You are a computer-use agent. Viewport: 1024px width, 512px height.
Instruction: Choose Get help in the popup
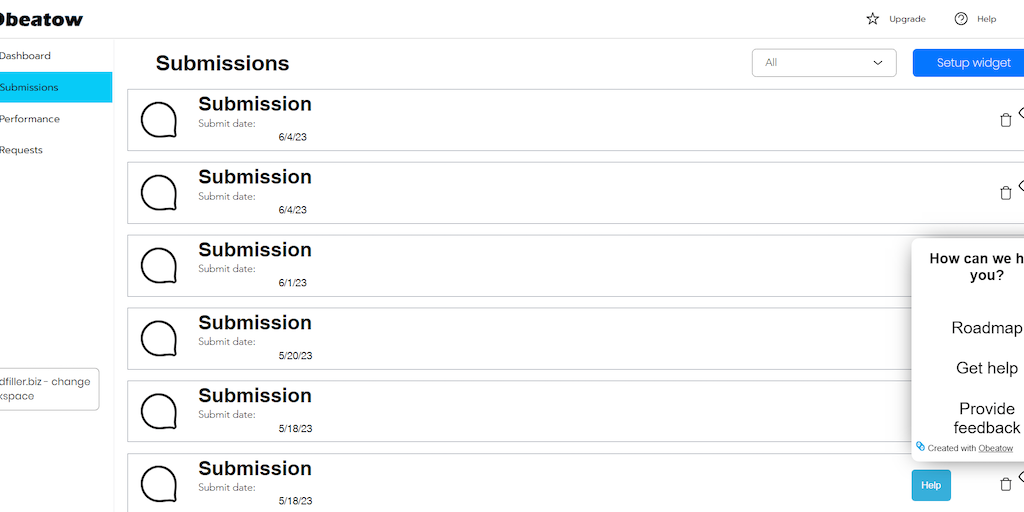(986, 368)
